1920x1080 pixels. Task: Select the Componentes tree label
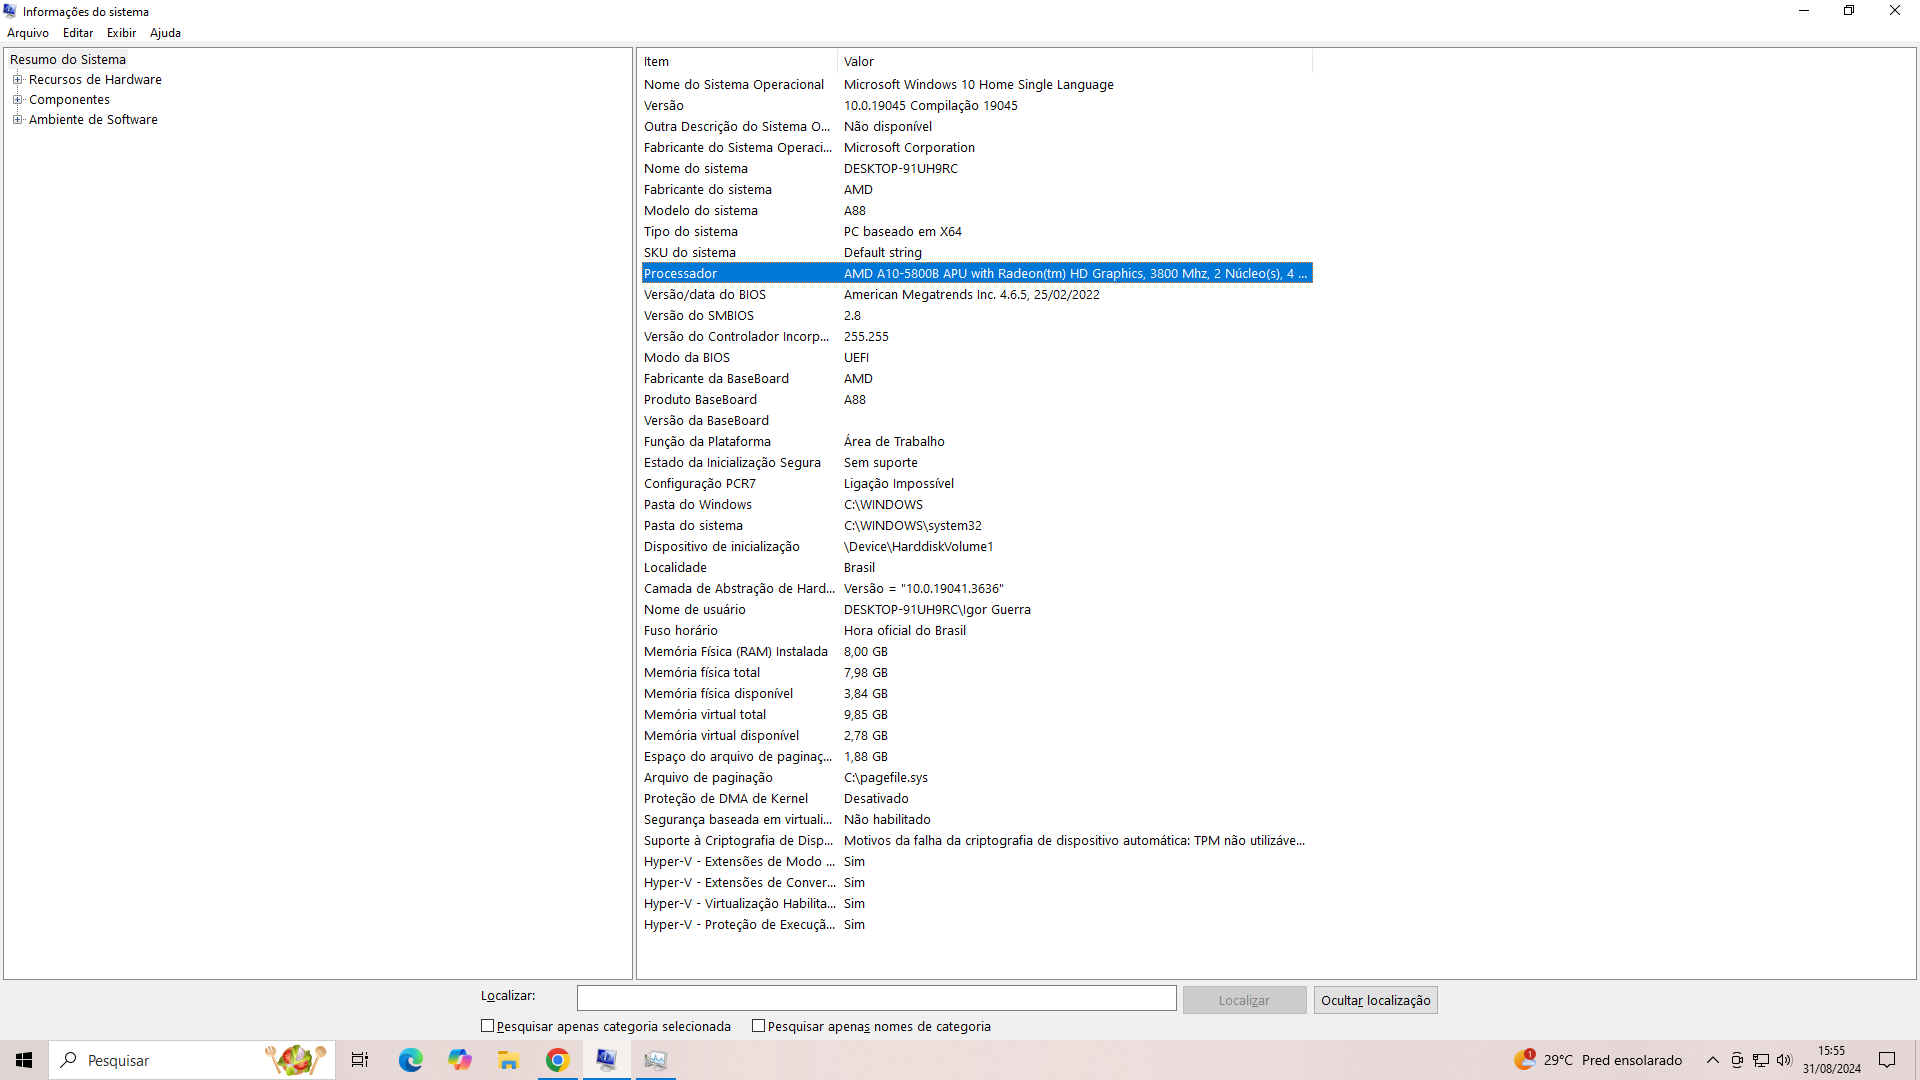69,100
